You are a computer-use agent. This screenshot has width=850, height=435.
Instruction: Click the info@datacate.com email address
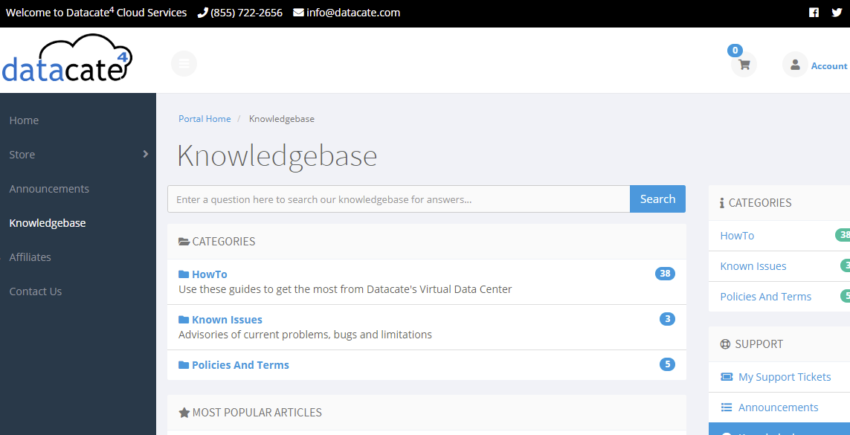pos(353,12)
